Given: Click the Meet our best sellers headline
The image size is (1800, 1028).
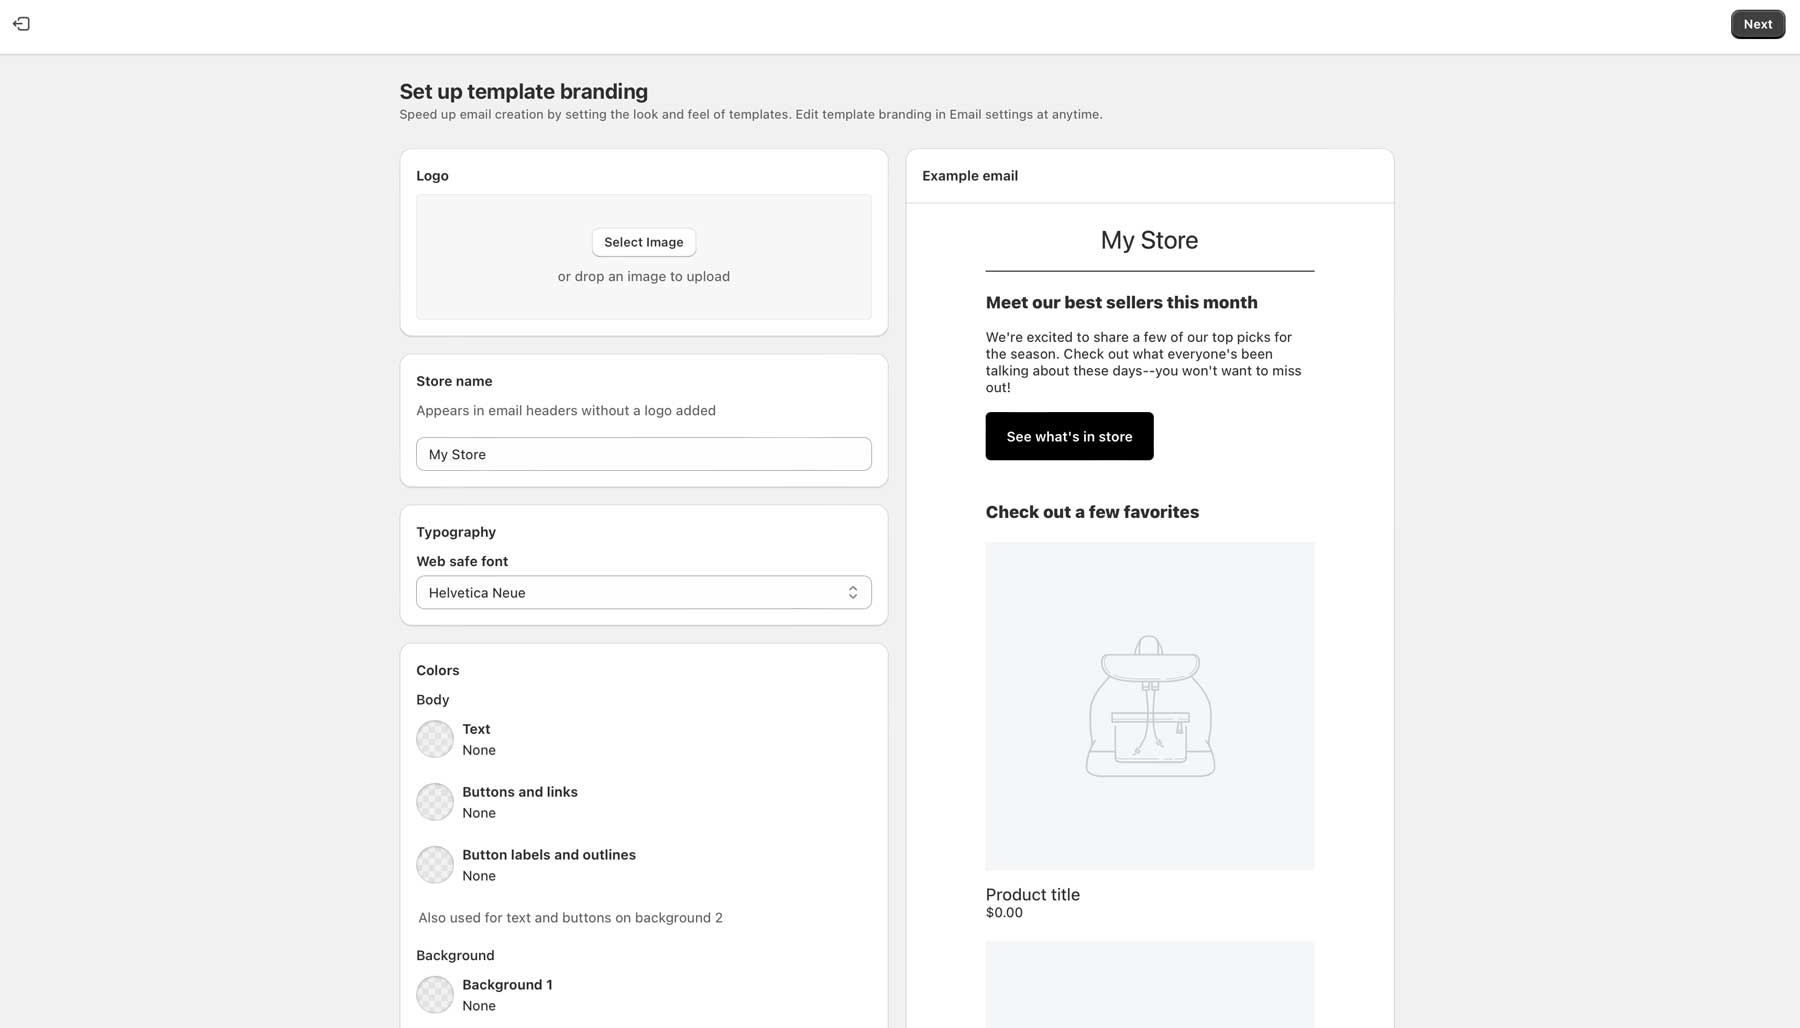Looking at the screenshot, I should click(1121, 302).
